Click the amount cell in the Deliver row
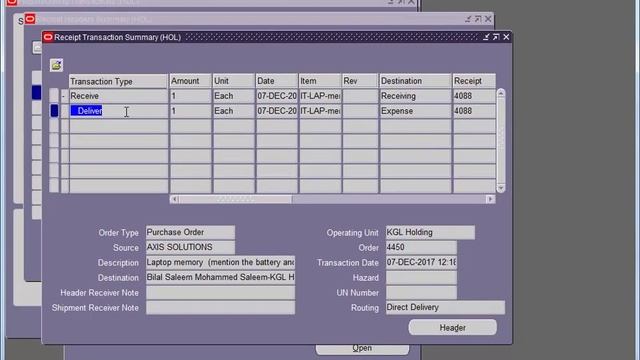This screenshot has width=640, height=360. (x=191, y=111)
